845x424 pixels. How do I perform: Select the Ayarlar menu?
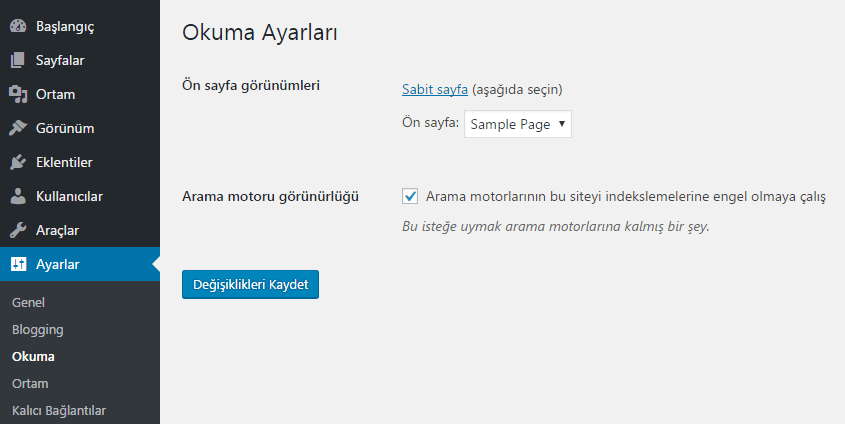click(x=80, y=264)
